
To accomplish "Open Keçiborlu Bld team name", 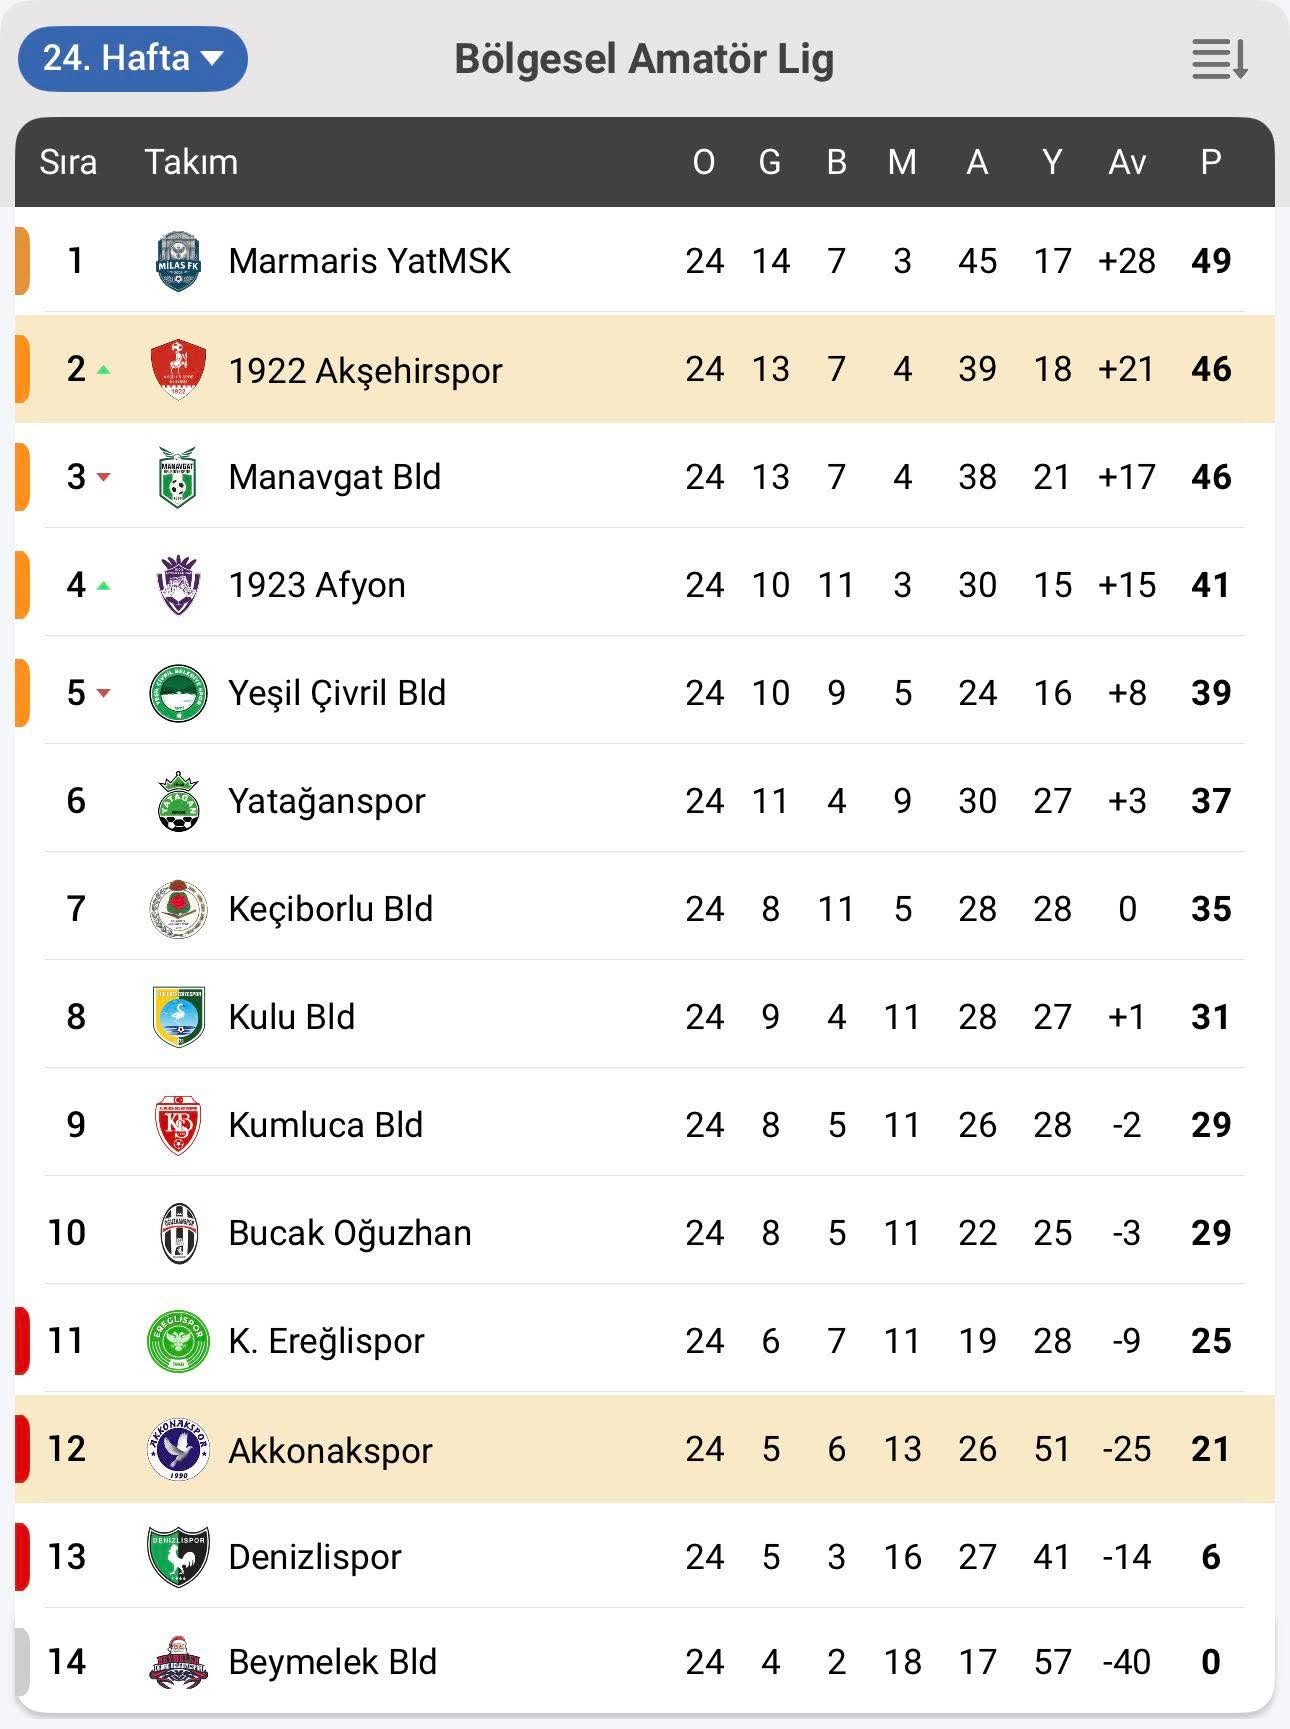I will click(330, 909).
